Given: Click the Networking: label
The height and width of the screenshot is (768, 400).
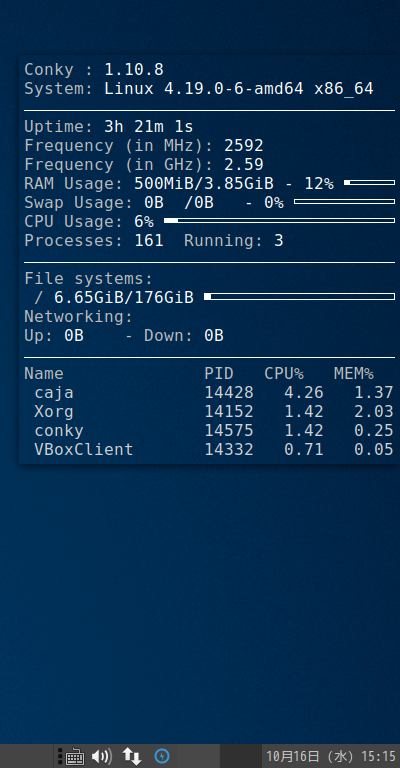Looking at the screenshot, I should coord(79,316).
